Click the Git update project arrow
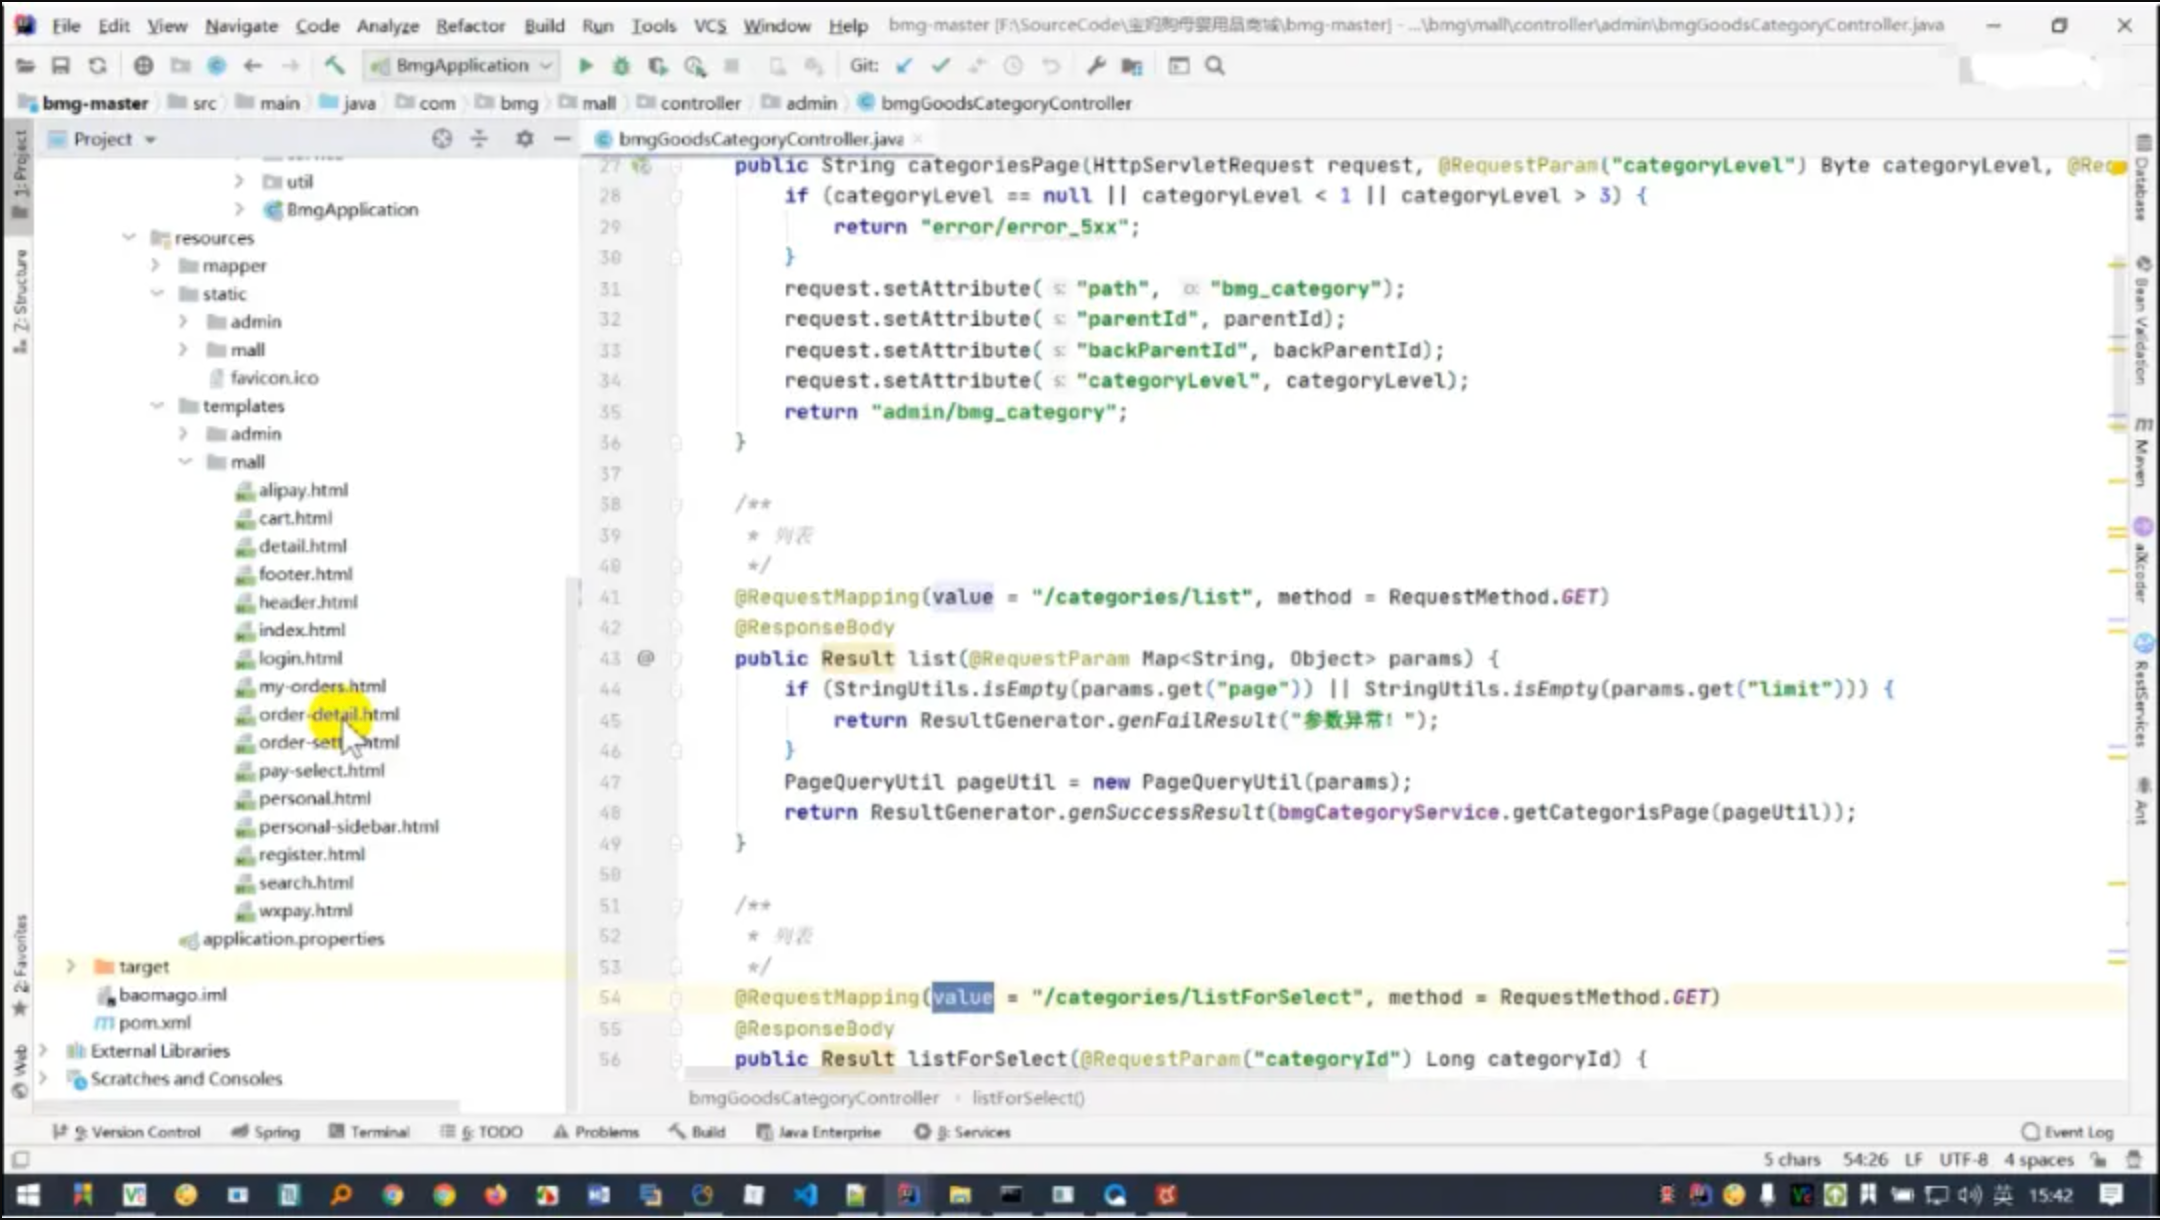The height and width of the screenshot is (1220, 2160). click(904, 66)
